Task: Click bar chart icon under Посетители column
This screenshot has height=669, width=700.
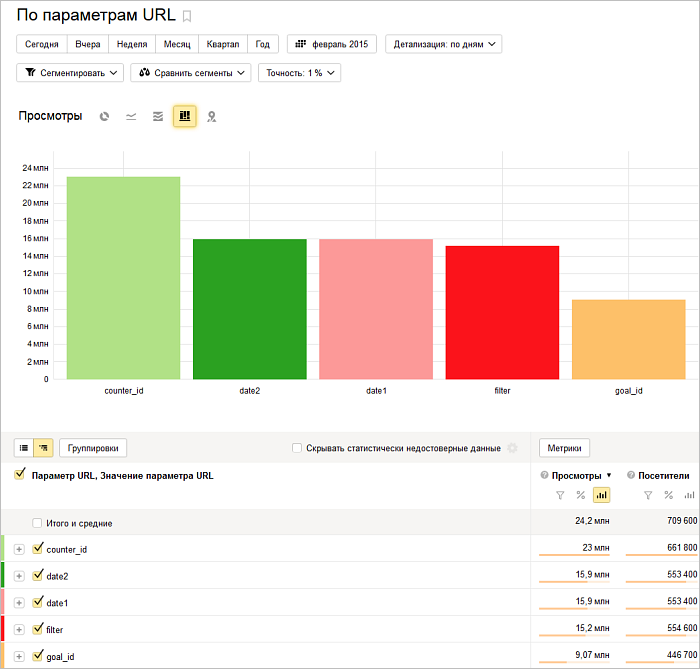Action: (x=690, y=495)
